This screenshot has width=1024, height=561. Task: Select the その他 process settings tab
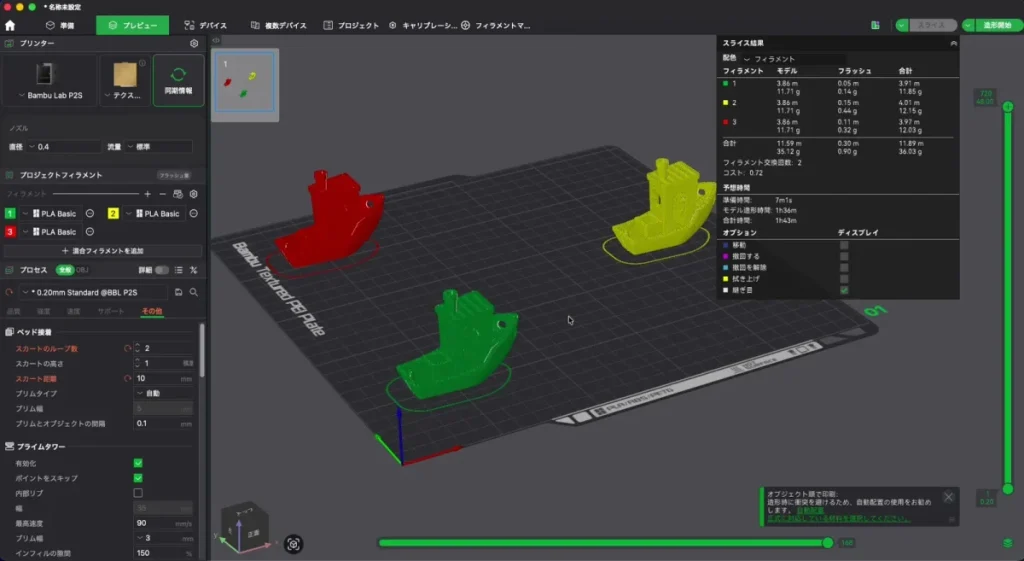coord(152,312)
